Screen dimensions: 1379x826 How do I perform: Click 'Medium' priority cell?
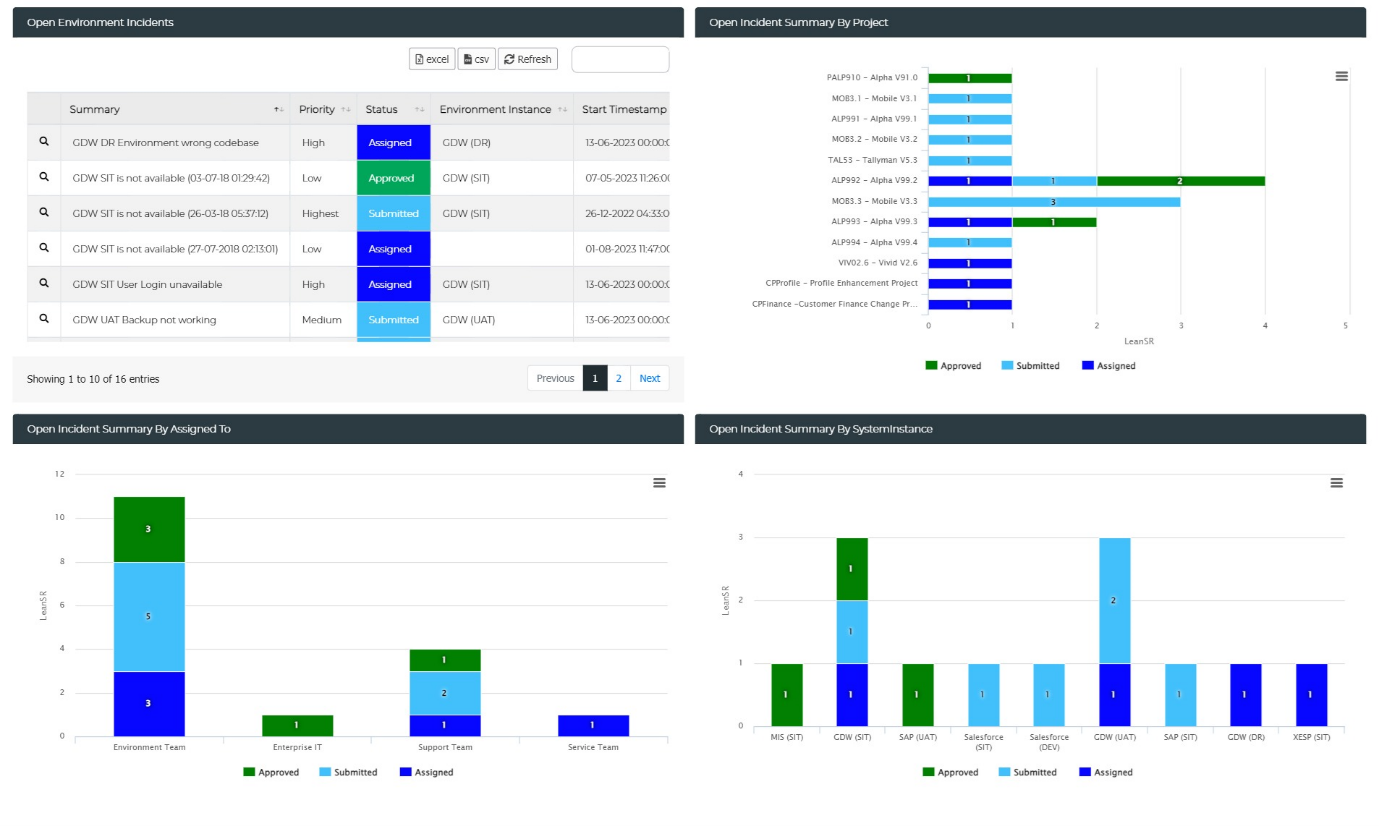[x=323, y=320]
